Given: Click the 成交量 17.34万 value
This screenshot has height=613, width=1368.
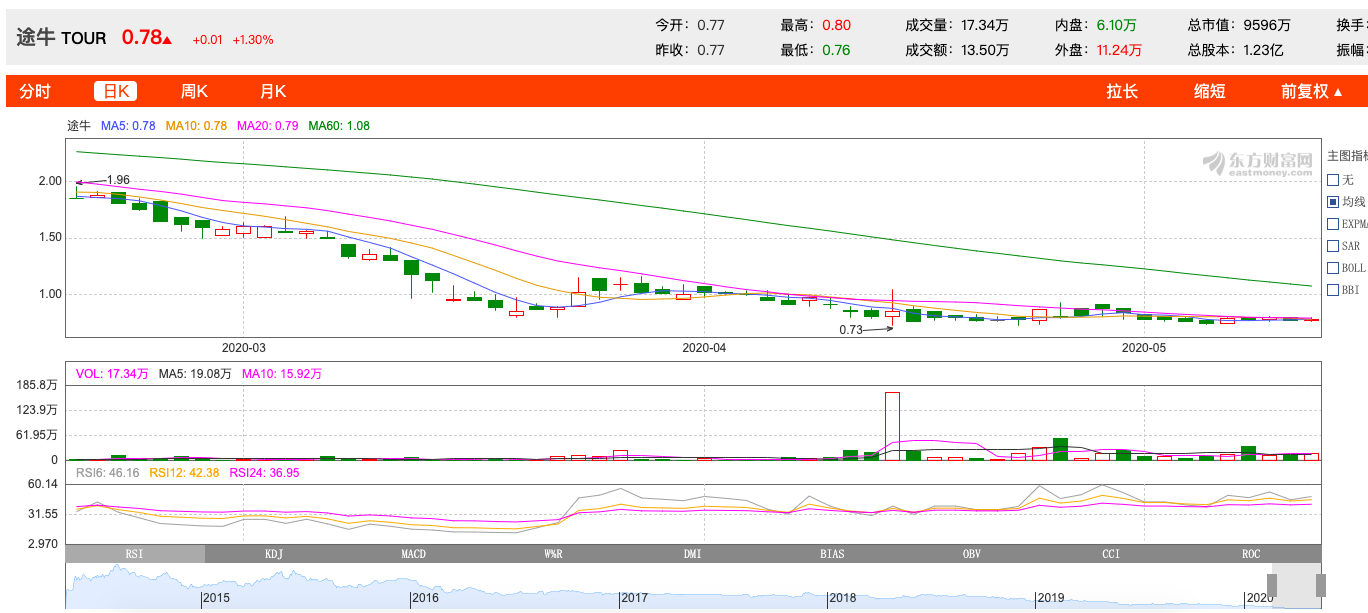Looking at the screenshot, I should [x=984, y=25].
